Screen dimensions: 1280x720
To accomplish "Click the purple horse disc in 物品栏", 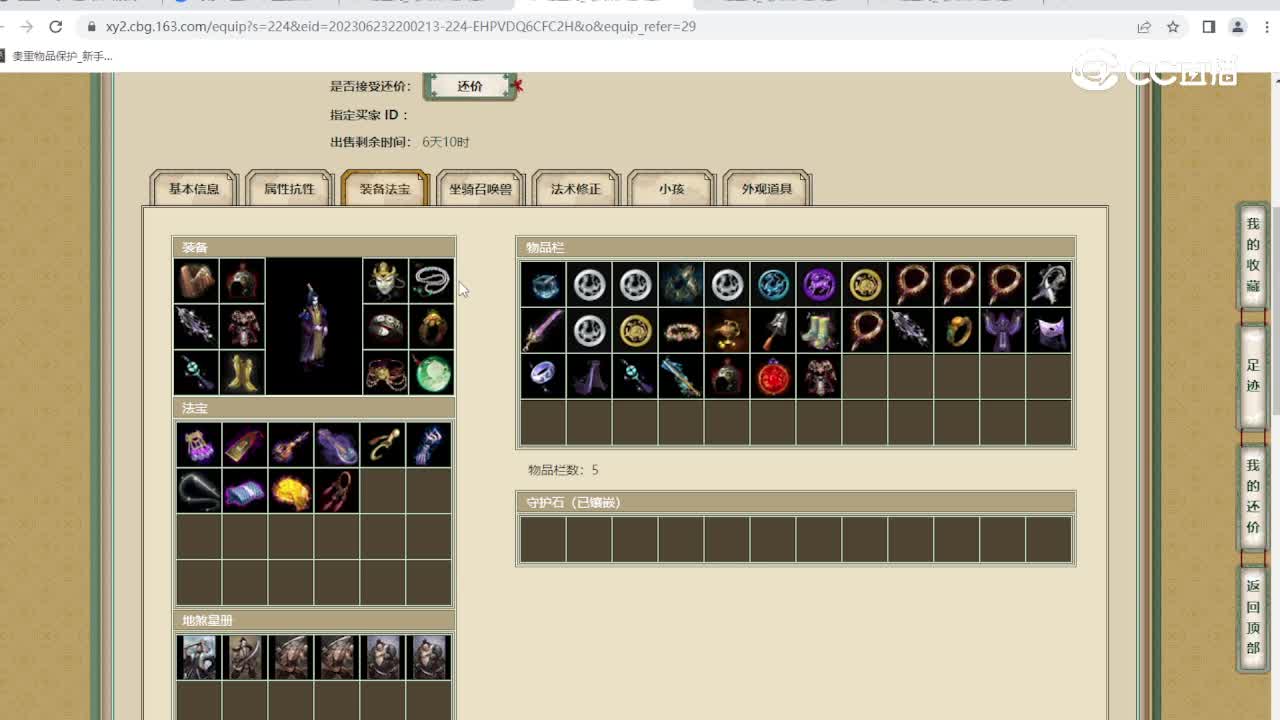I will click(x=819, y=285).
